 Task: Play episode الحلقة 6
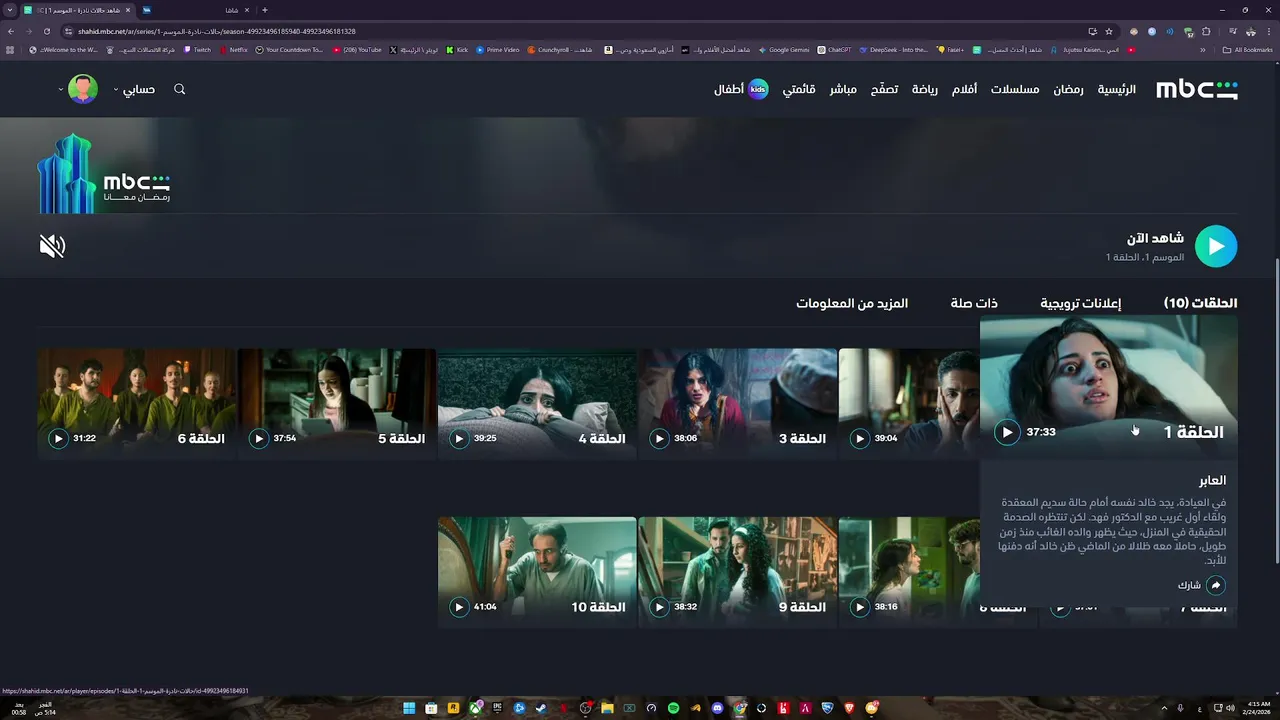[58, 438]
